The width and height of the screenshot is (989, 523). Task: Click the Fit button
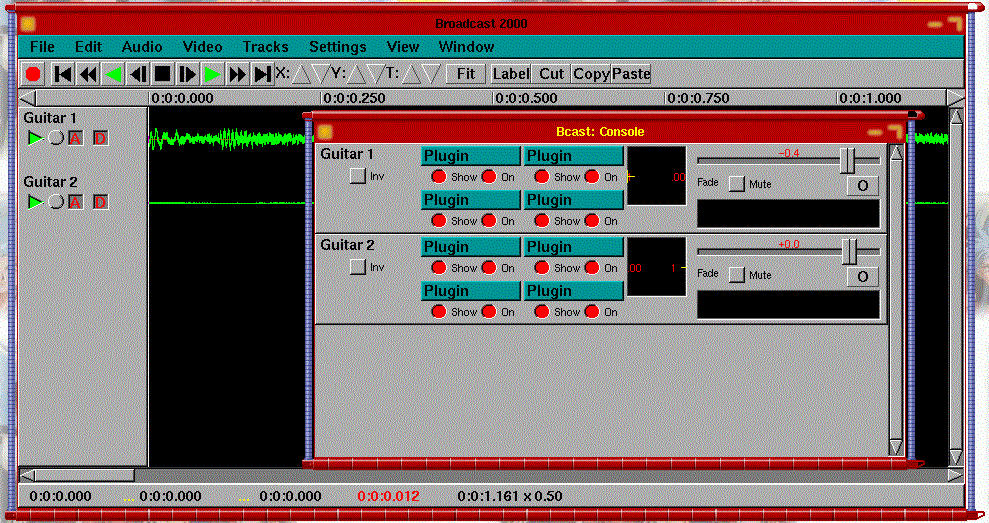pos(466,73)
